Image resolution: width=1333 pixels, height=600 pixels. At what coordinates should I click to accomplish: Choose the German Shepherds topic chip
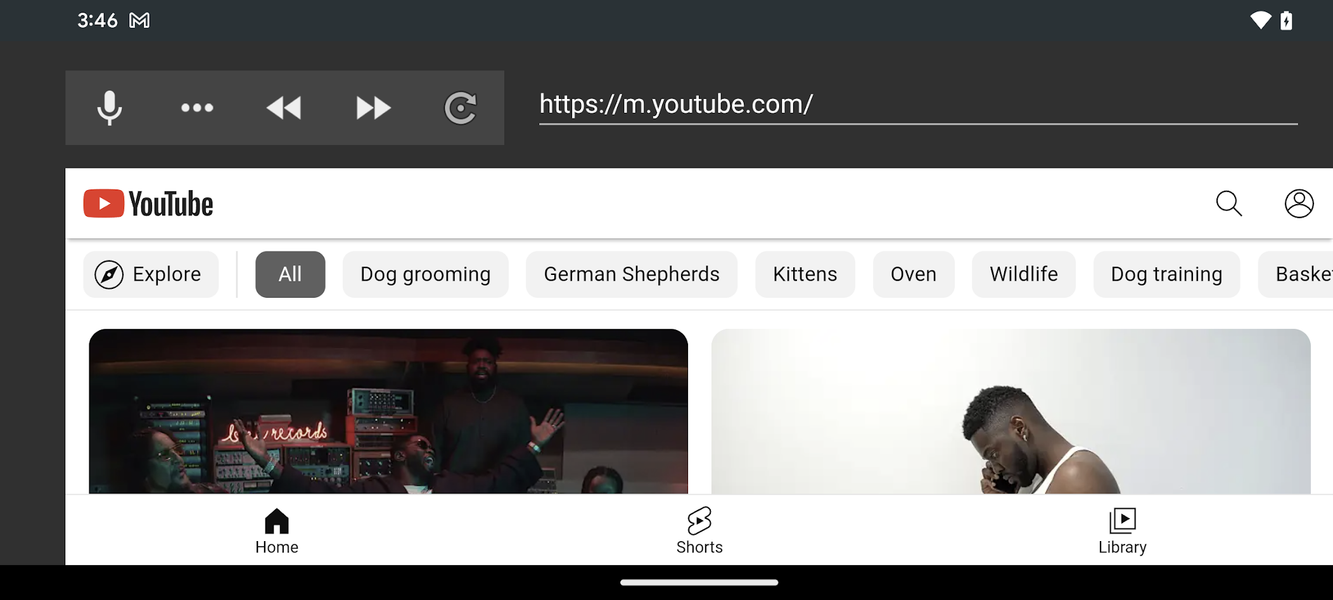pyautogui.click(x=631, y=273)
